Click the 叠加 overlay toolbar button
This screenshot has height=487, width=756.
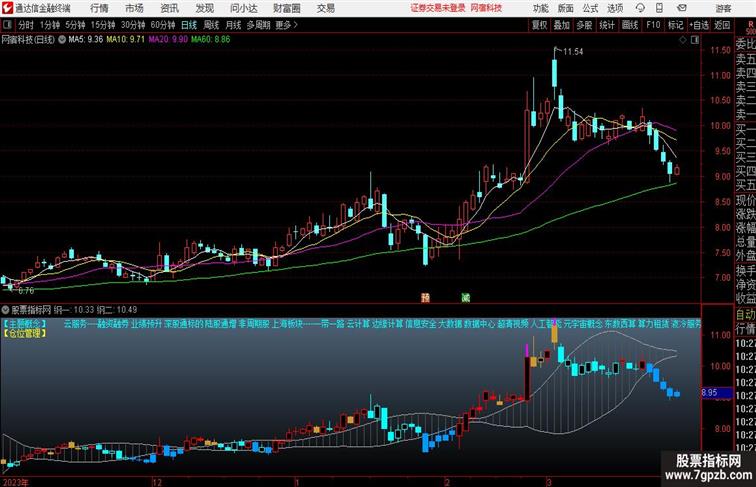pos(562,25)
